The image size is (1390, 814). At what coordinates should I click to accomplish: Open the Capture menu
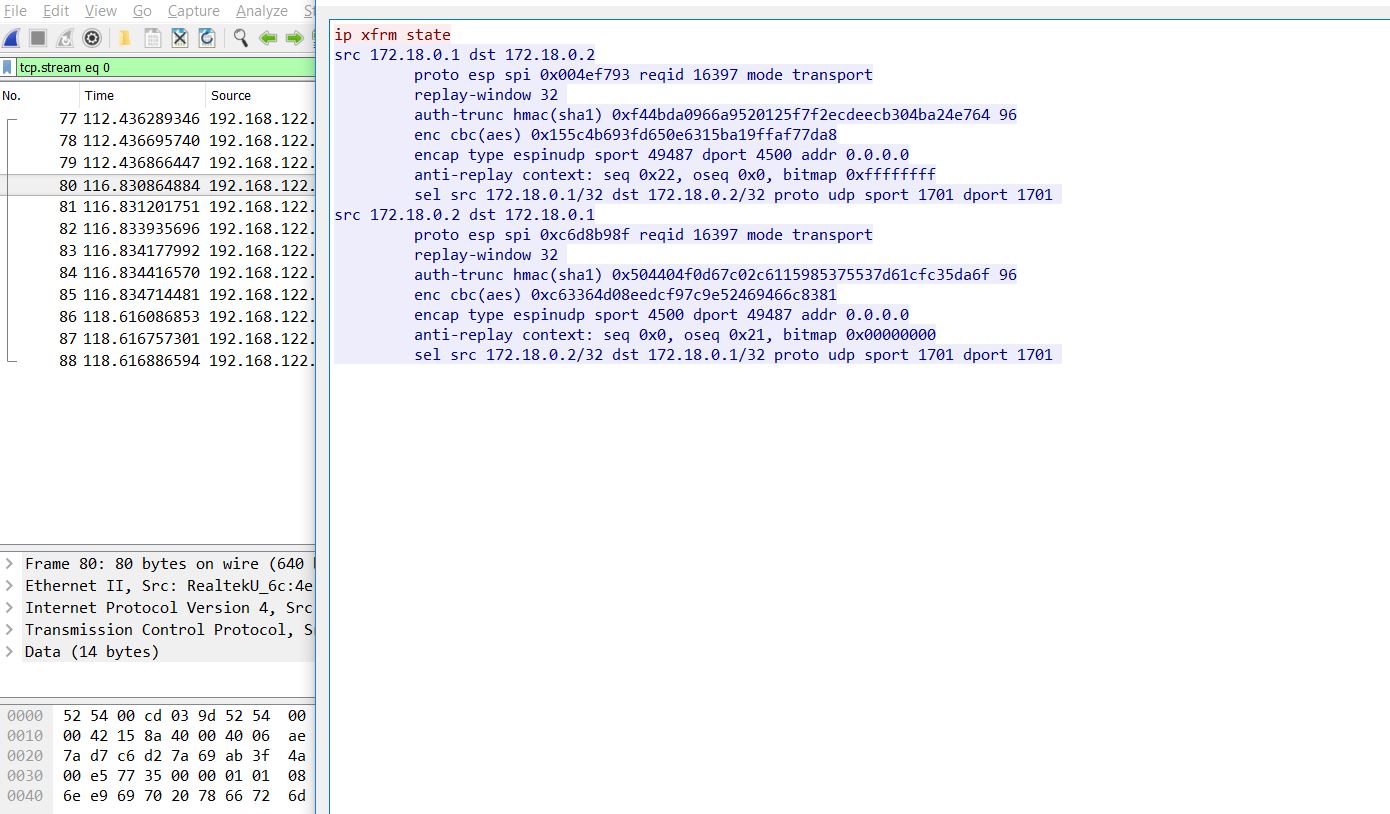coord(194,11)
